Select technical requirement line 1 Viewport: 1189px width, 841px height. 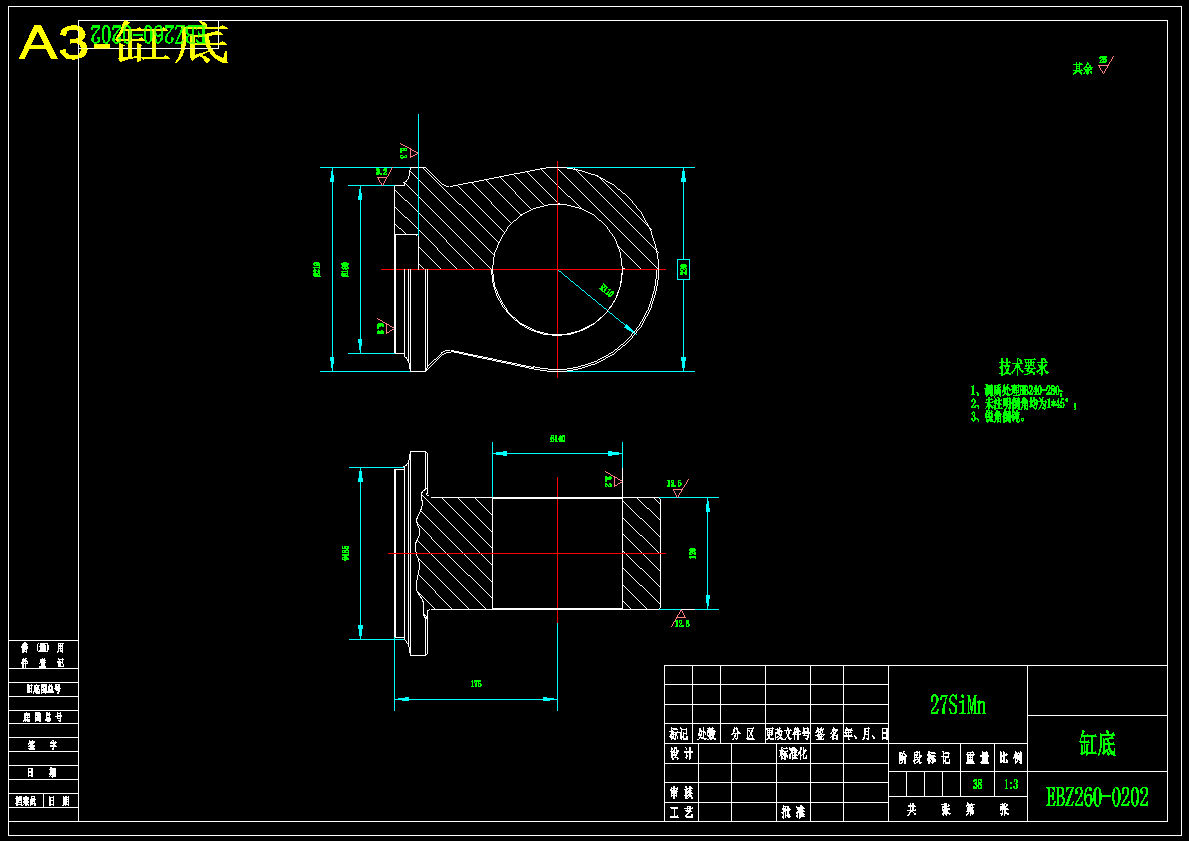[x=1016, y=390]
